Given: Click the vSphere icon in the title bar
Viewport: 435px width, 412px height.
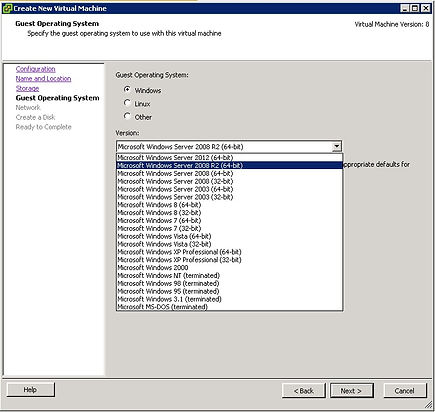Looking at the screenshot, I should (x=7, y=8).
